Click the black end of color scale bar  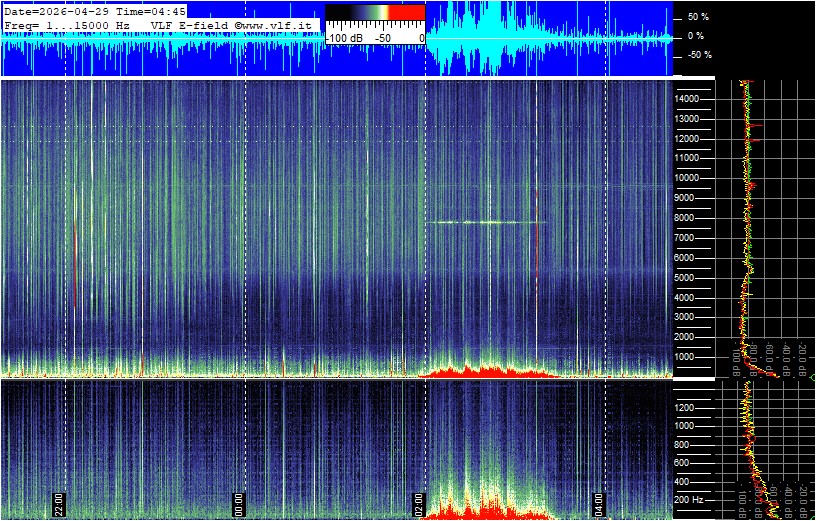click(338, 12)
